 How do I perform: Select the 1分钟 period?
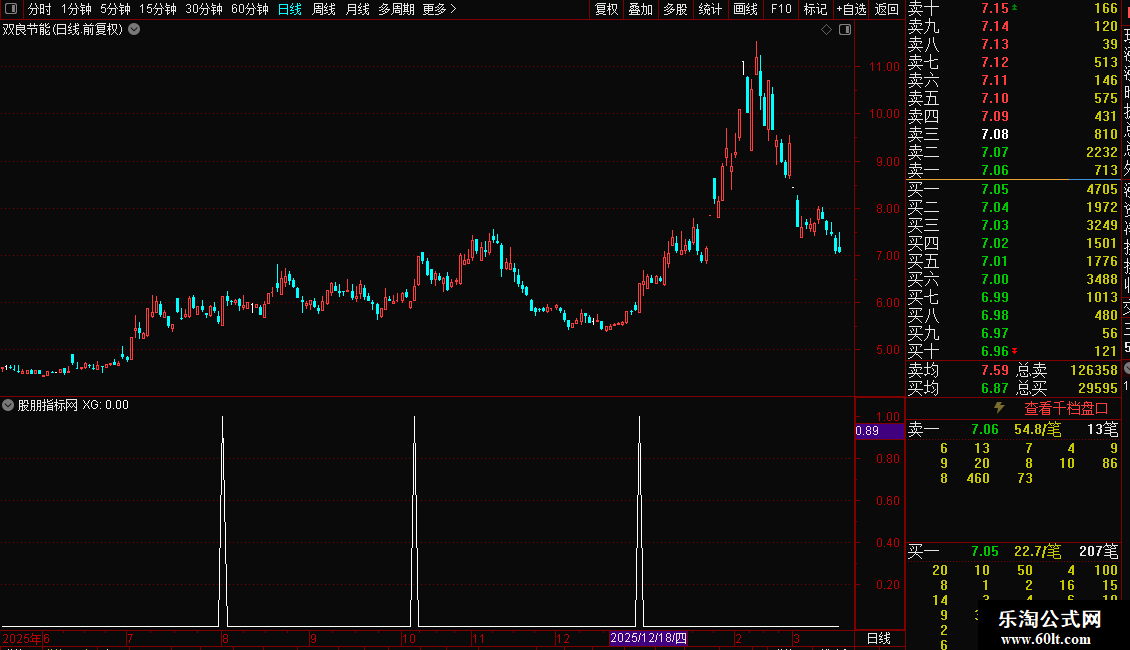pos(76,9)
